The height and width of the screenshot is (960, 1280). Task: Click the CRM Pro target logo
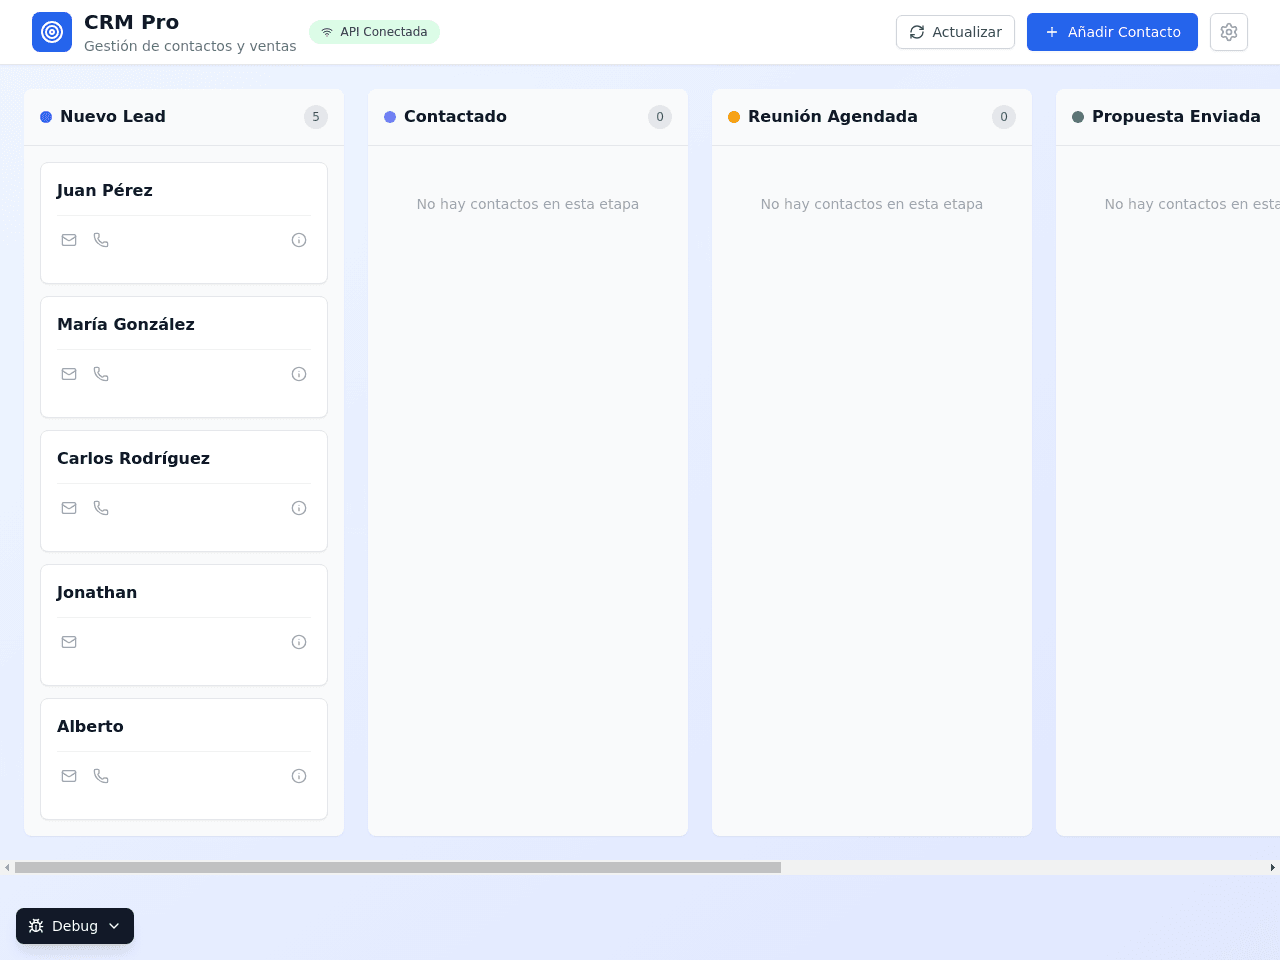coord(52,32)
